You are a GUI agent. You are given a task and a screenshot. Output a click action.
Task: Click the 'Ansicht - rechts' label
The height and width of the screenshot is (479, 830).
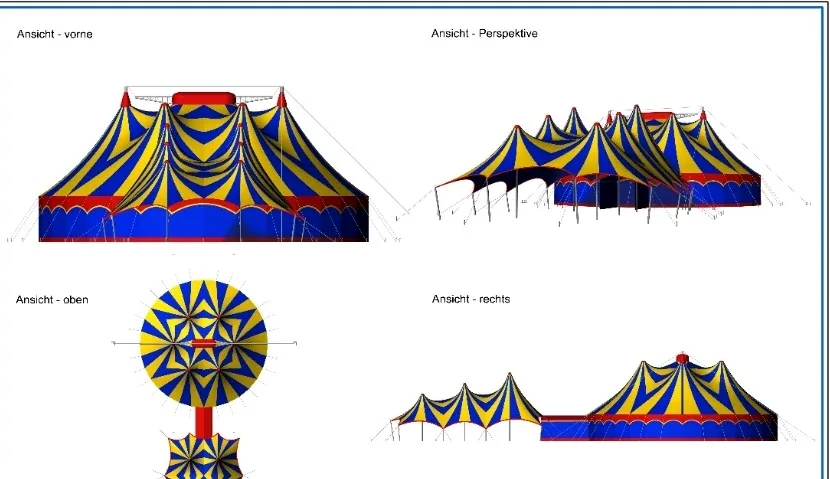[471, 299]
